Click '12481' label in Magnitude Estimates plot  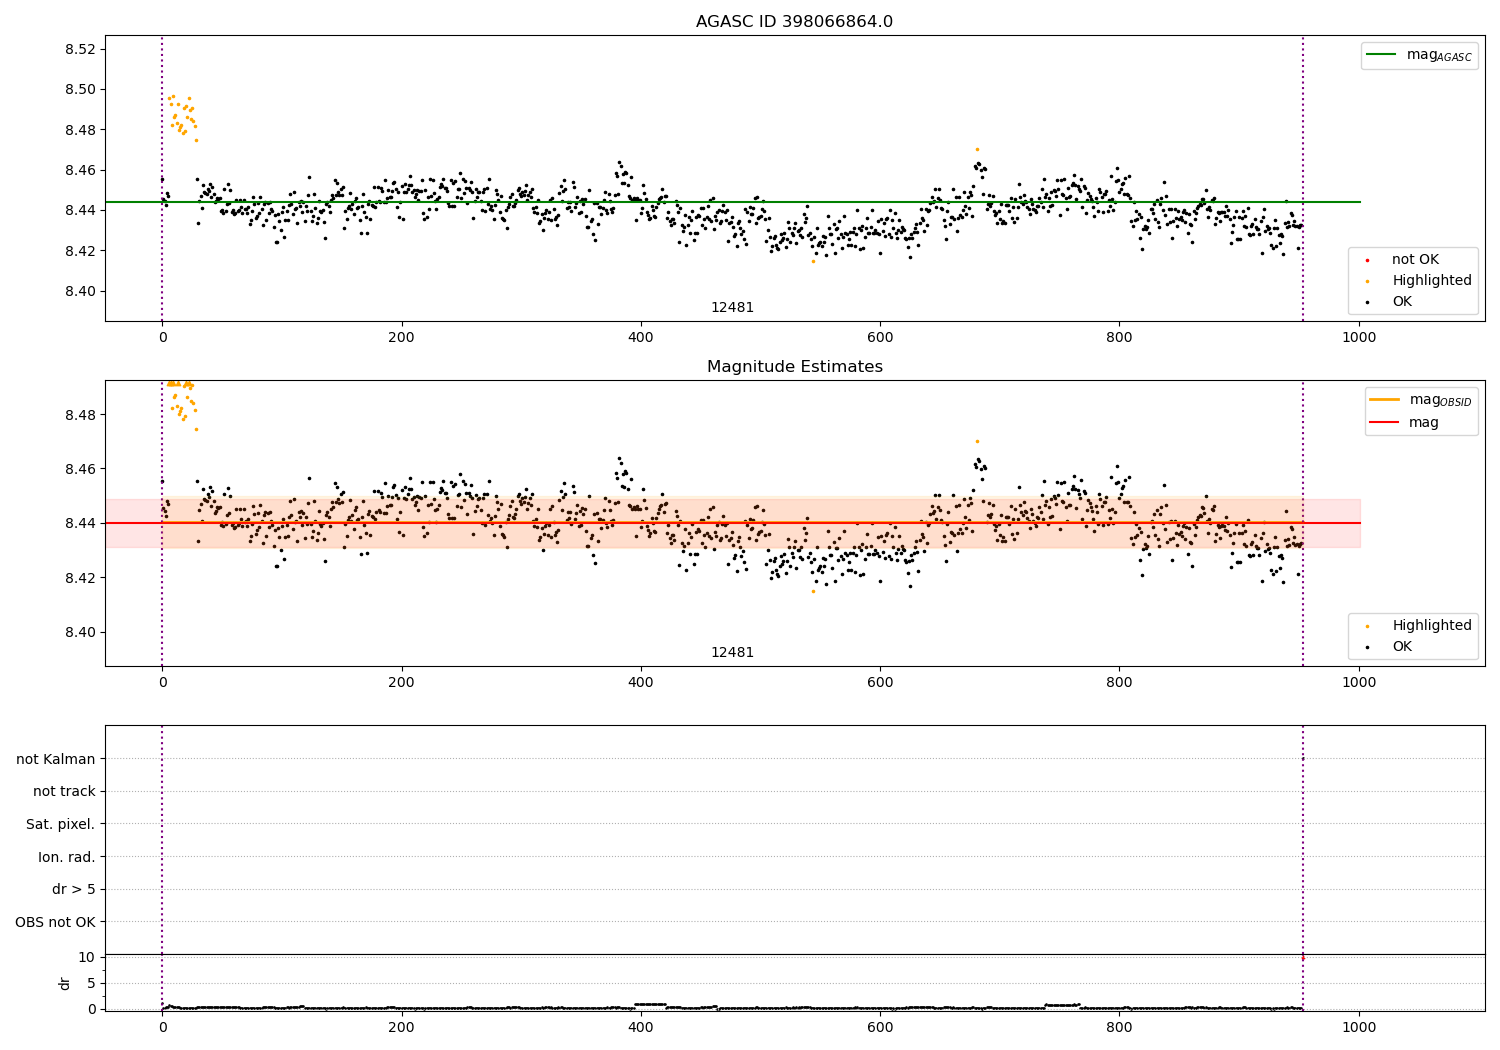tap(732, 653)
